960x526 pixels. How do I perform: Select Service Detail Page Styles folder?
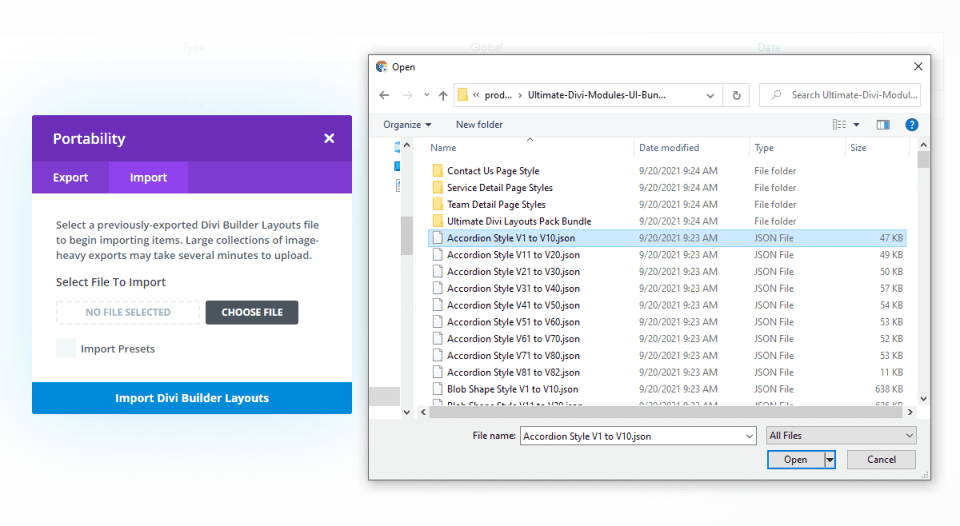click(667, 187)
